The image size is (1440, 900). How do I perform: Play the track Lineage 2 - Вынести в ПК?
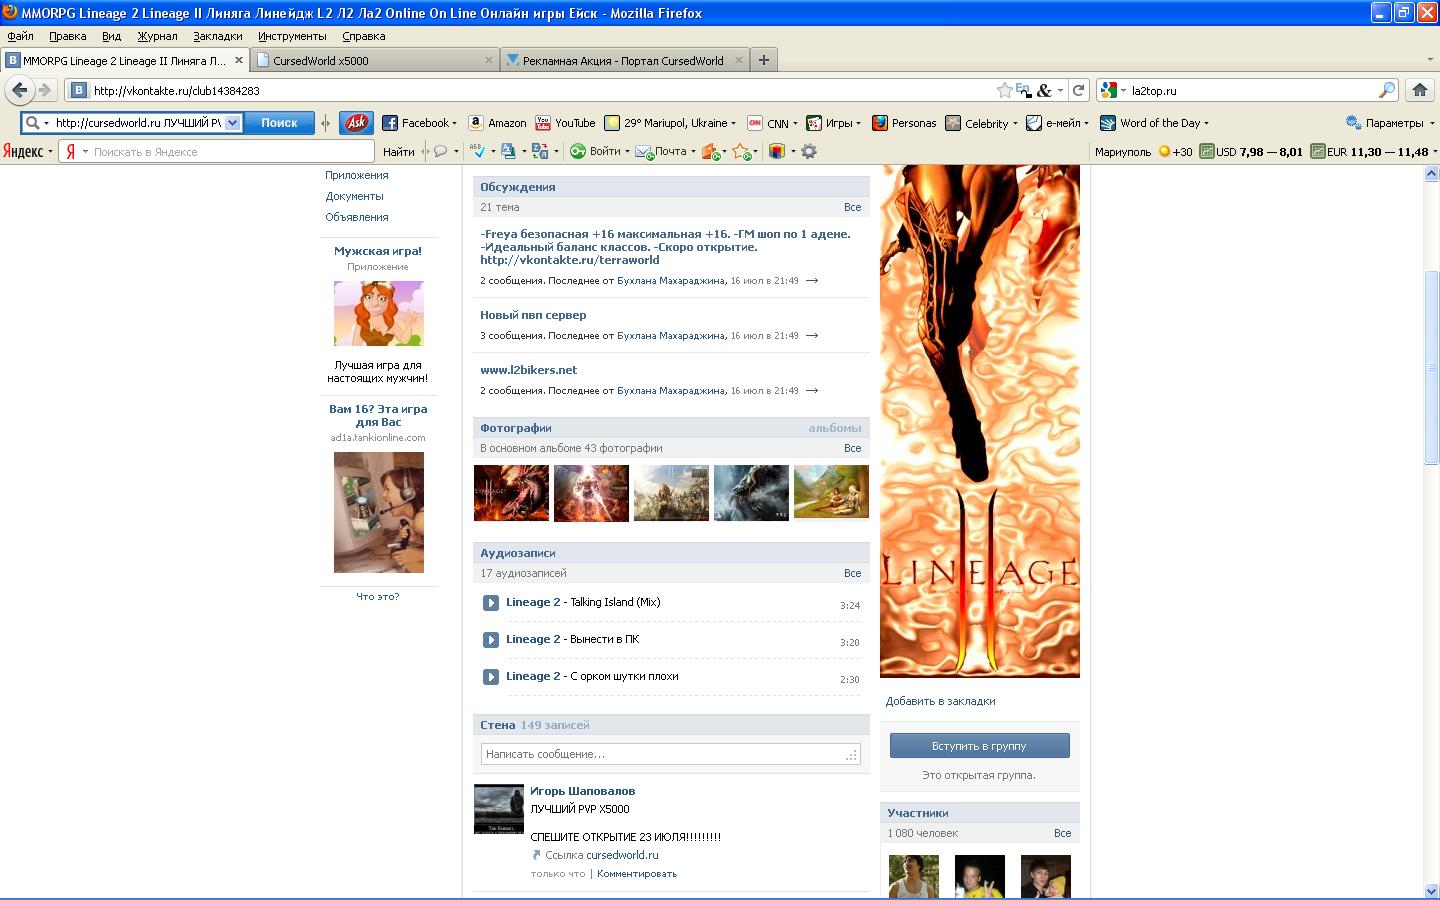(490, 640)
